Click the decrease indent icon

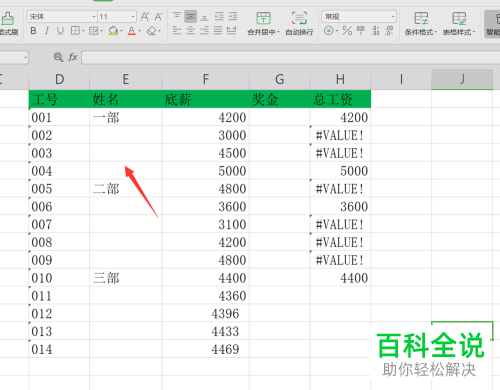click(x=219, y=16)
